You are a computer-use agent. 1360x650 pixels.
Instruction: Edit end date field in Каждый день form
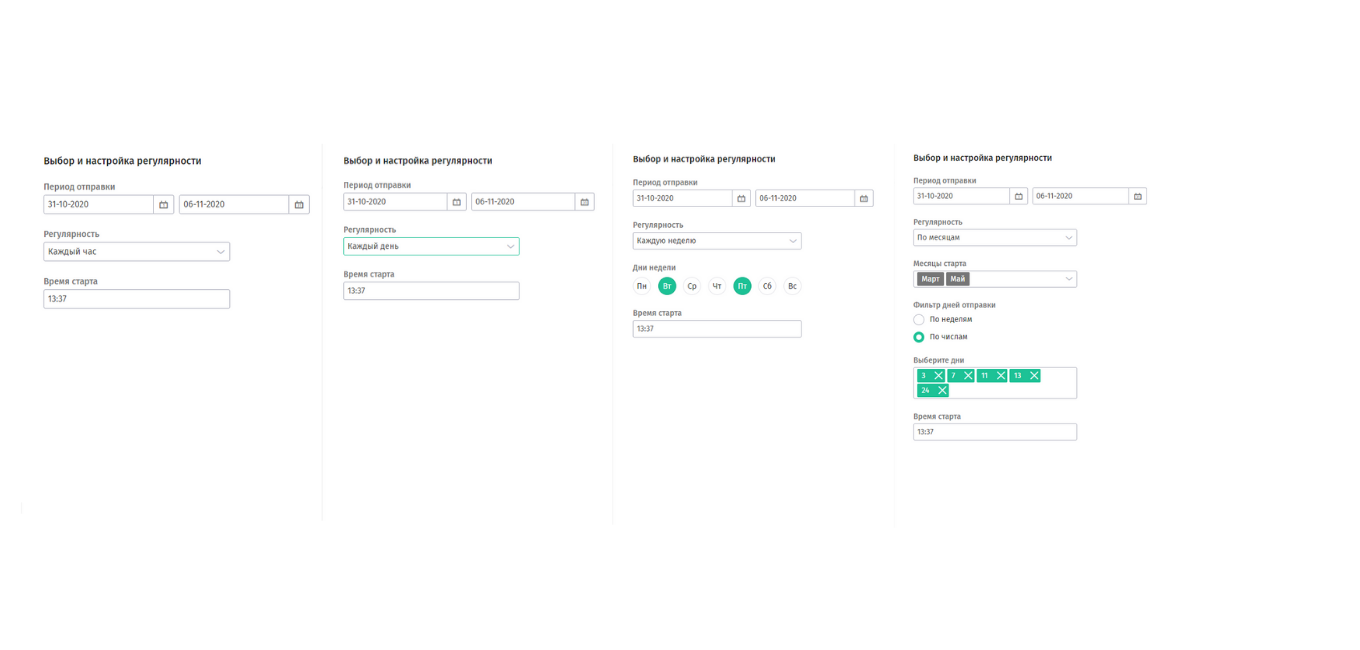point(523,202)
